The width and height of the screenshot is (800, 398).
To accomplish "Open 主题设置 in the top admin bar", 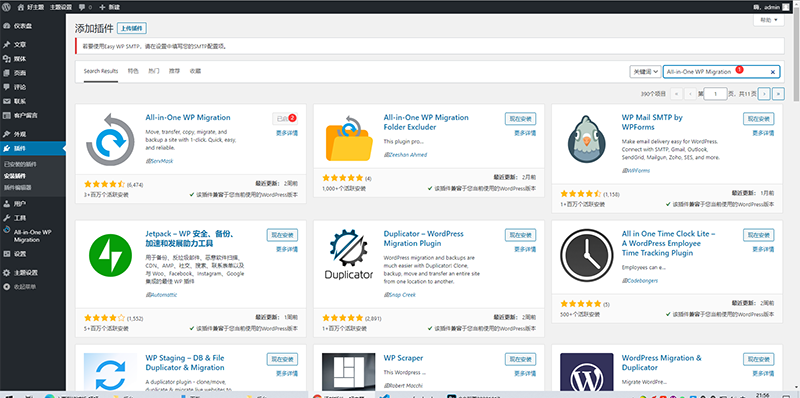I will 62,7.
